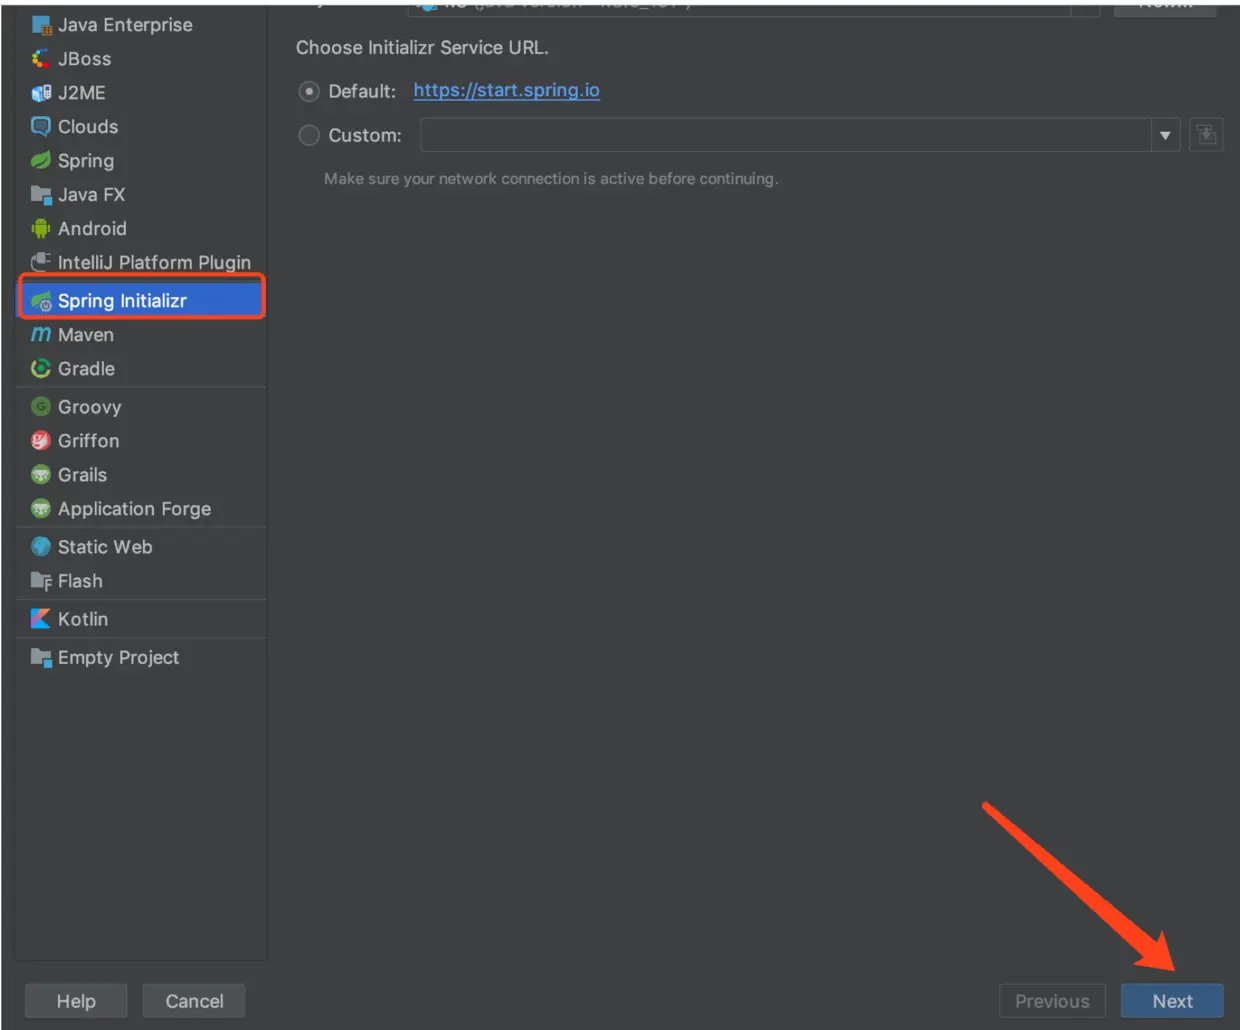Click the Empty Project folder icon
This screenshot has width=1240, height=1030.
(x=41, y=657)
